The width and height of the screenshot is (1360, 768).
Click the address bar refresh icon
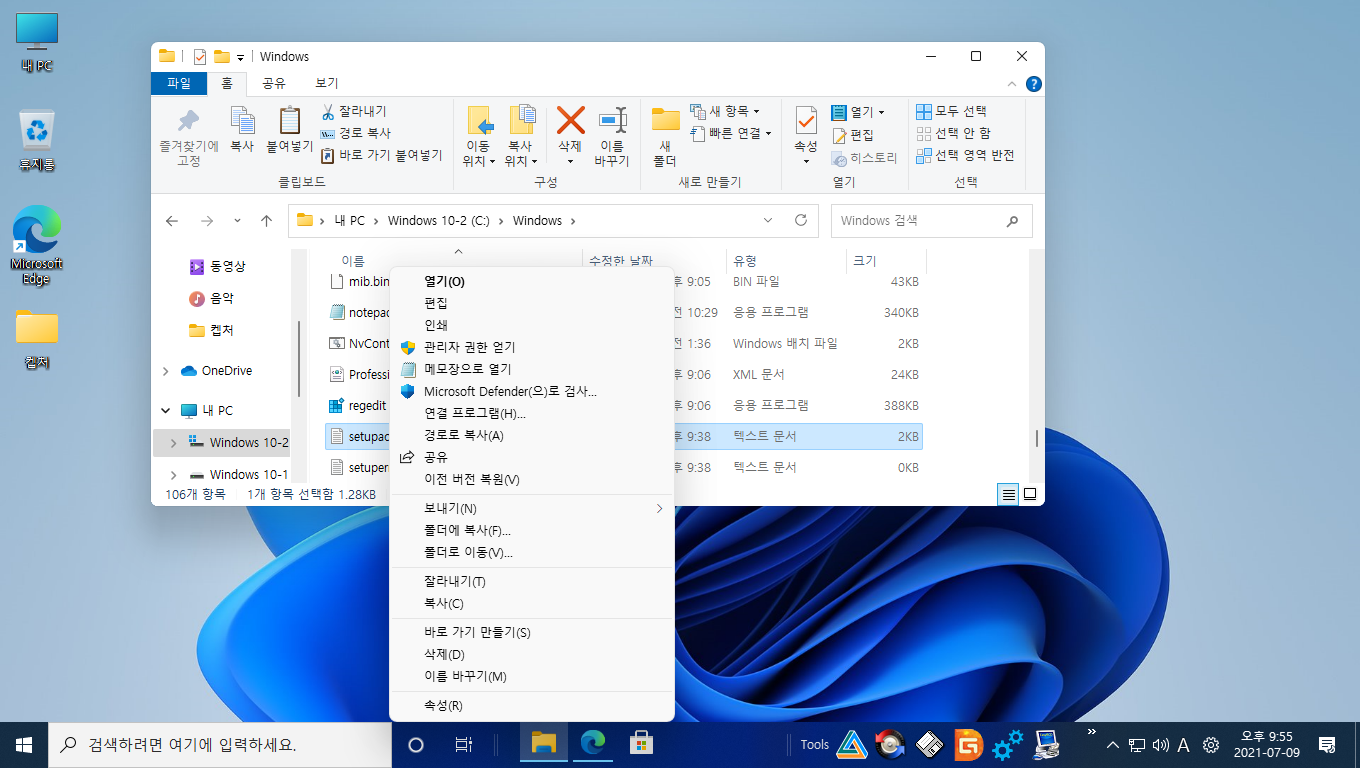click(x=800, y=220)
